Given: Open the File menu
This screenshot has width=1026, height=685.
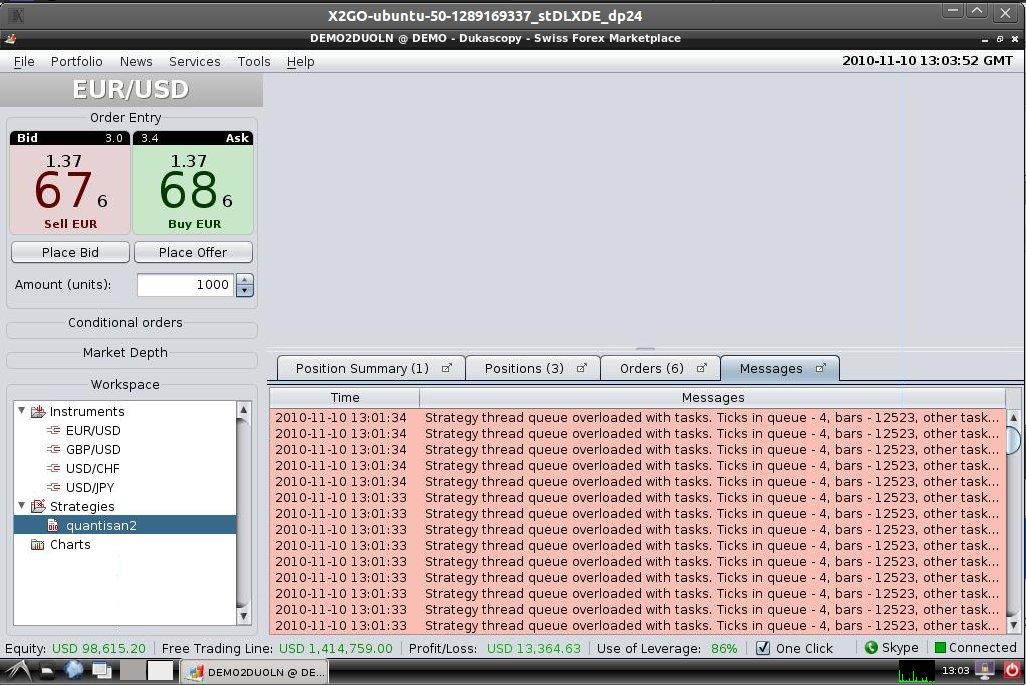Looking at the screenshot, I should (24, 61).
